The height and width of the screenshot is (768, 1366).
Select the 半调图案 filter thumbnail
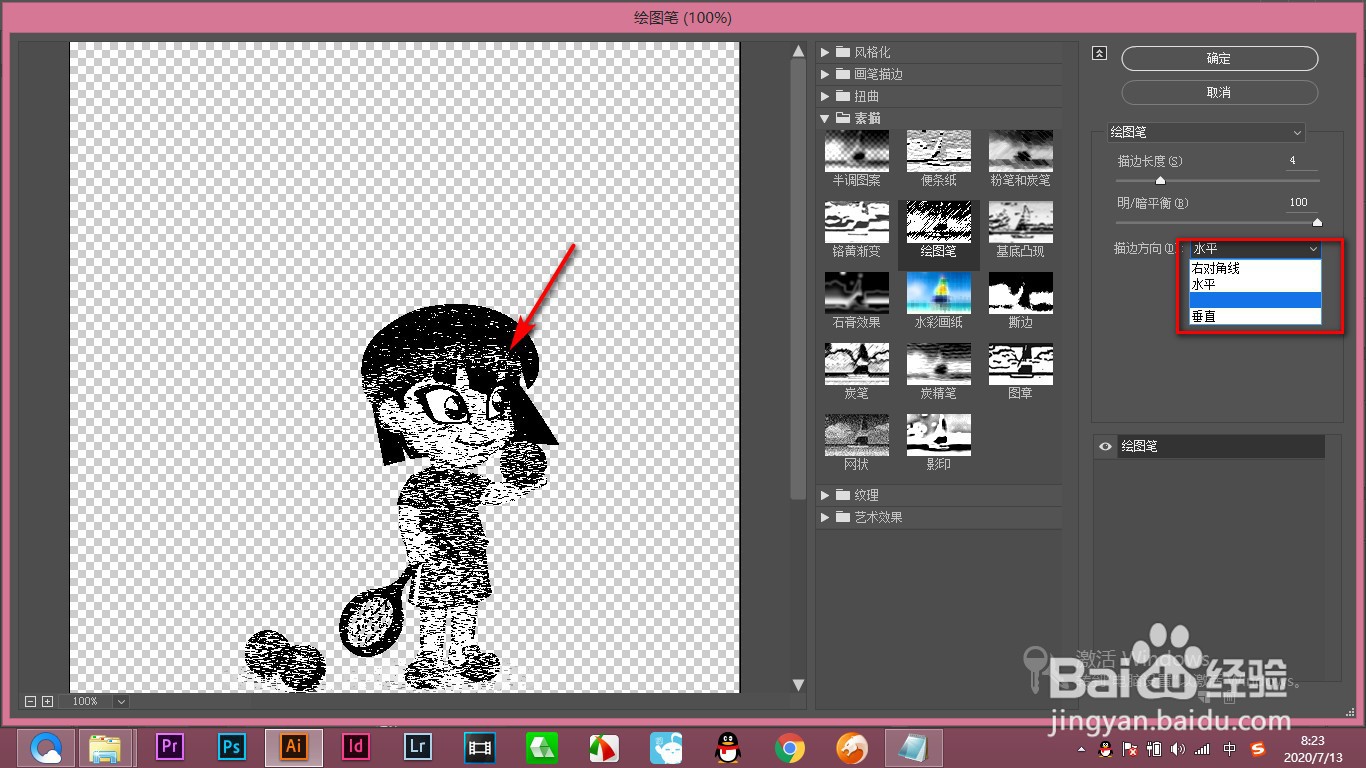click(x=856, y=151)
